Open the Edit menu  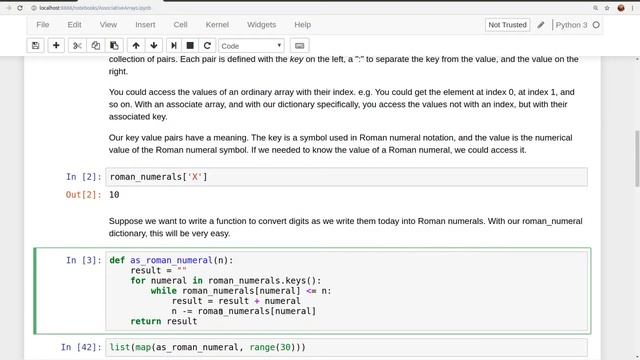tap(74, 25)
